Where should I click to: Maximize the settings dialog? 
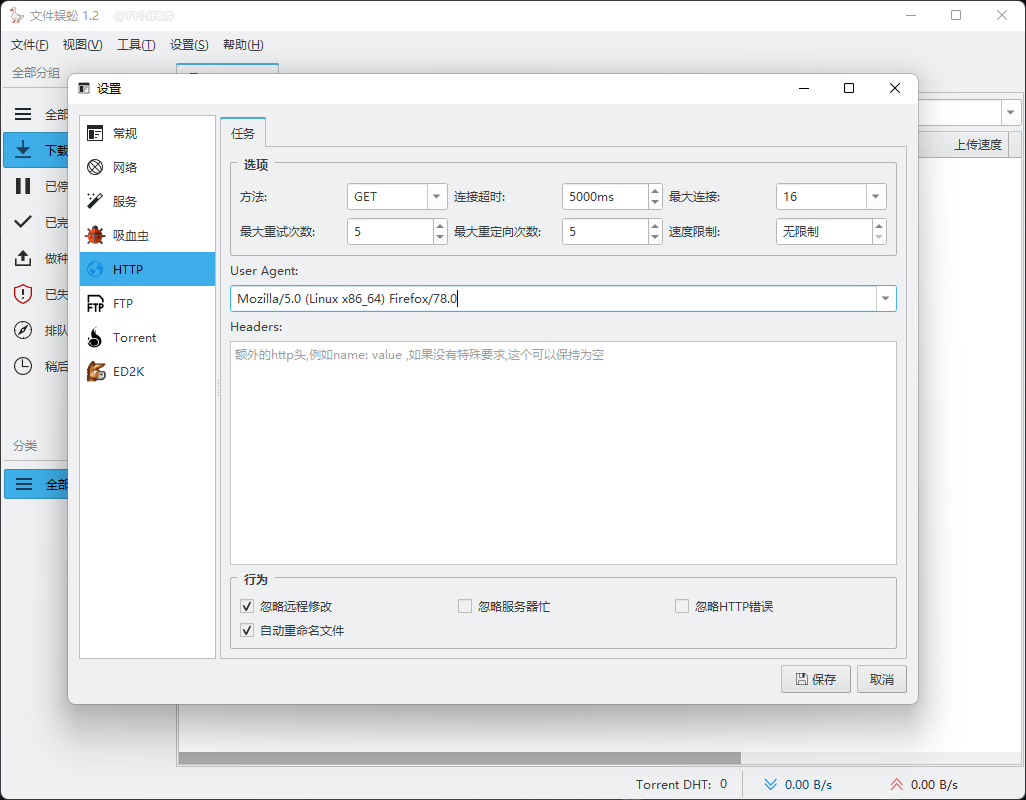point(849,88)
